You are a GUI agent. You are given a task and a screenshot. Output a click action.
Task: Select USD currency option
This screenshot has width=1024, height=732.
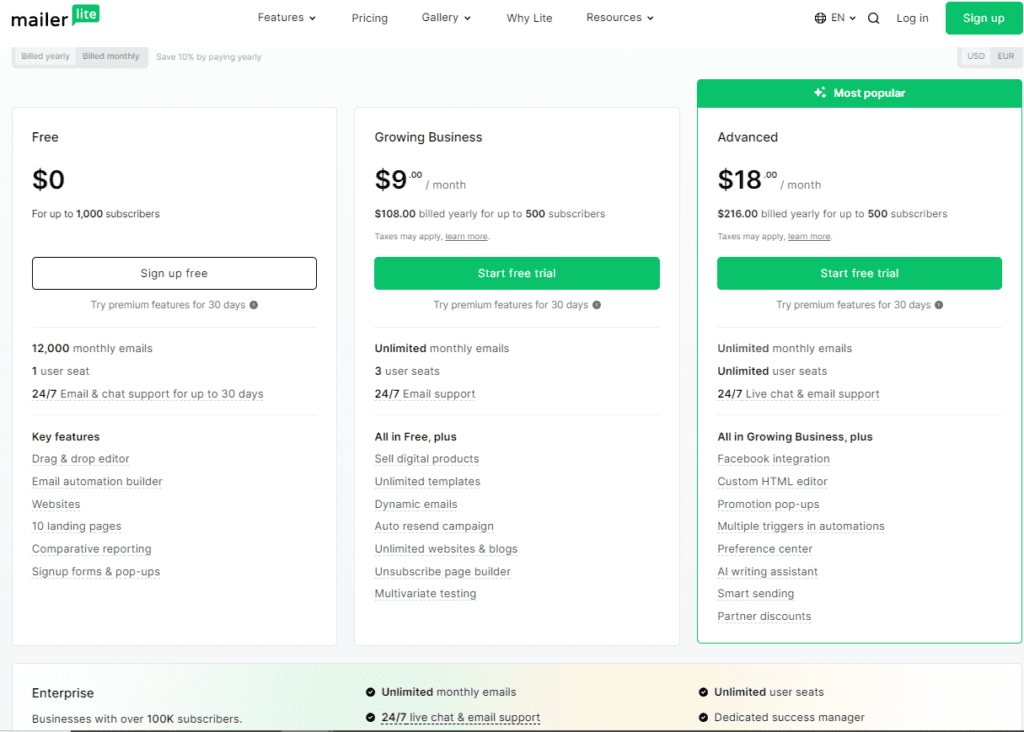pyautogui.click(x=975, y=56)
